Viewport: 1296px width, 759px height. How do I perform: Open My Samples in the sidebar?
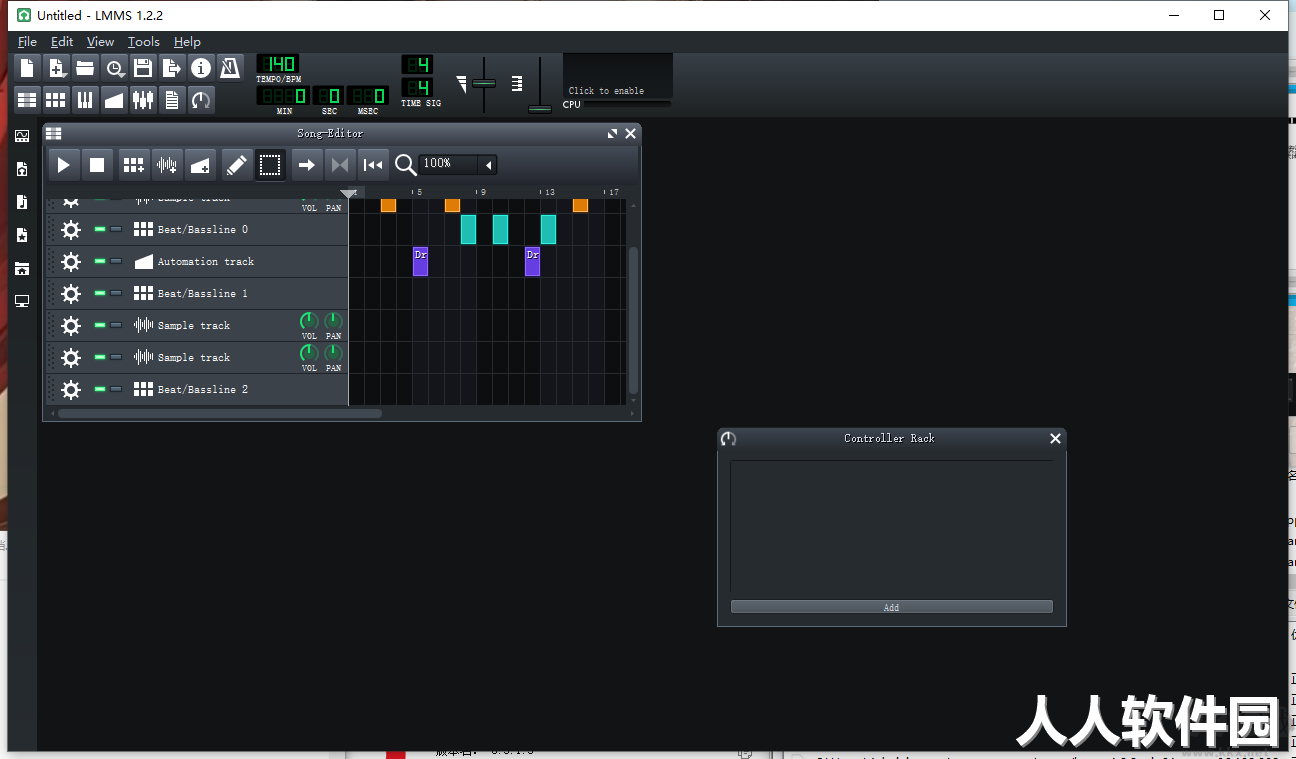tap(22, 202)
